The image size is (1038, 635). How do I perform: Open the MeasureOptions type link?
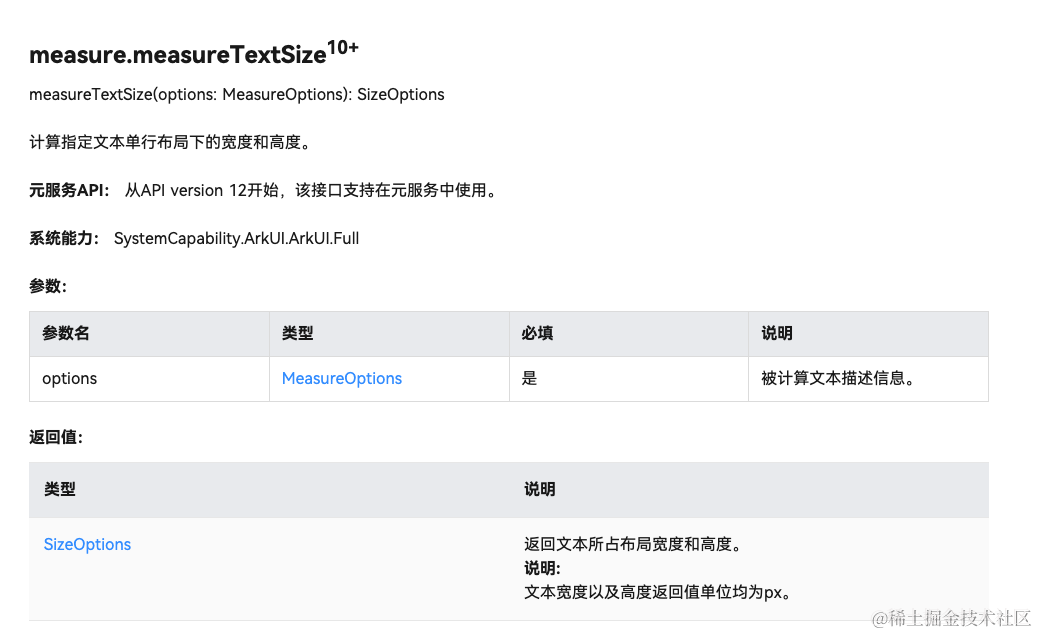[340, 378]
